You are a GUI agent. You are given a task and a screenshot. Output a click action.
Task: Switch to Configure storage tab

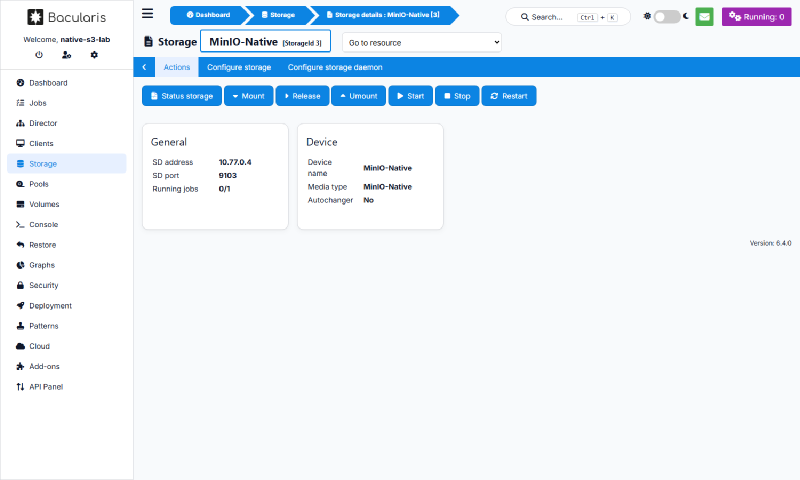pyautogui.click(x=239, y=67)
